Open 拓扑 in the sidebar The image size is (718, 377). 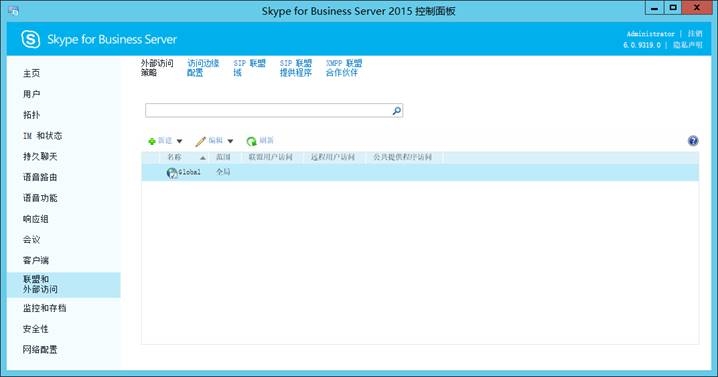(x=32, y=115)
